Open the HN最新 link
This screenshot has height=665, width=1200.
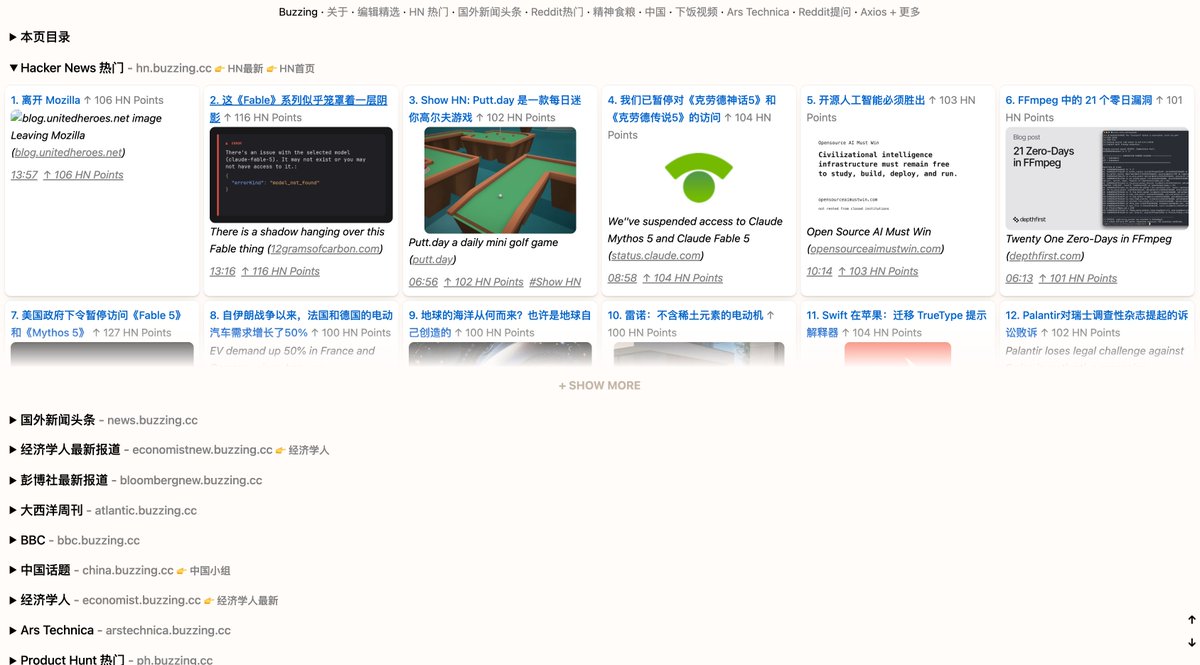(x=245, y=69)
